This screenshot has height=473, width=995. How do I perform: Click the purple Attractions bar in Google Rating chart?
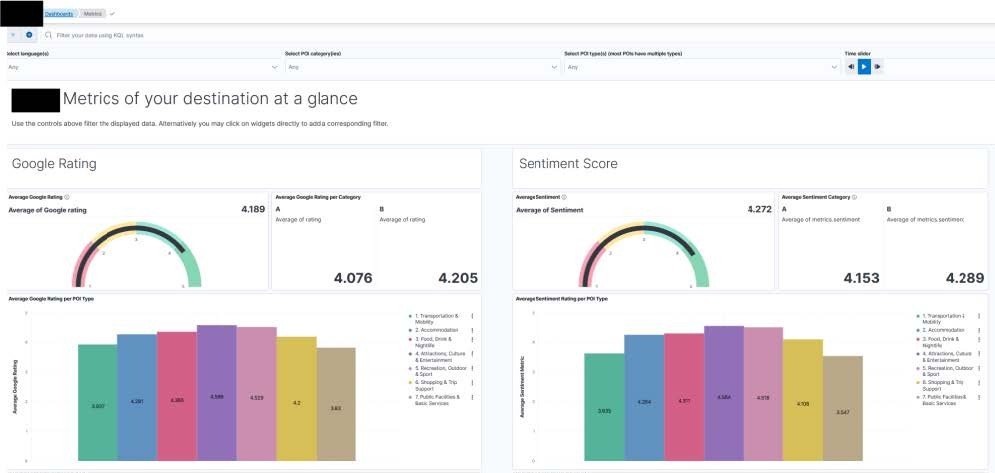(216, 392)
